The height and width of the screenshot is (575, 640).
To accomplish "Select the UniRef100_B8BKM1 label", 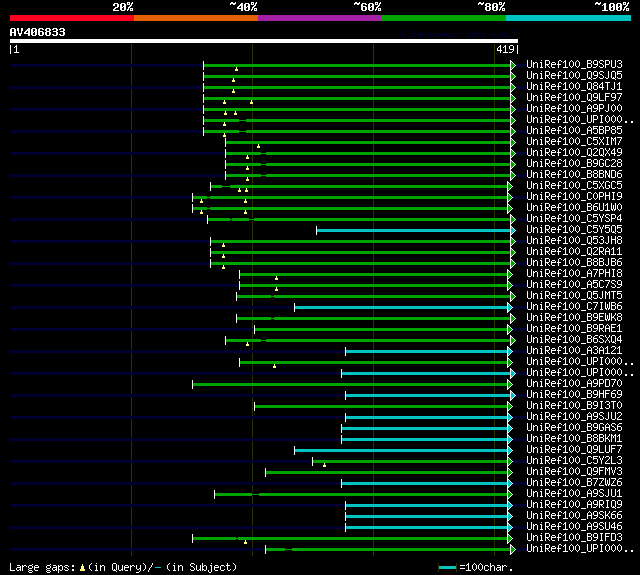I will [x=574, y=438].
